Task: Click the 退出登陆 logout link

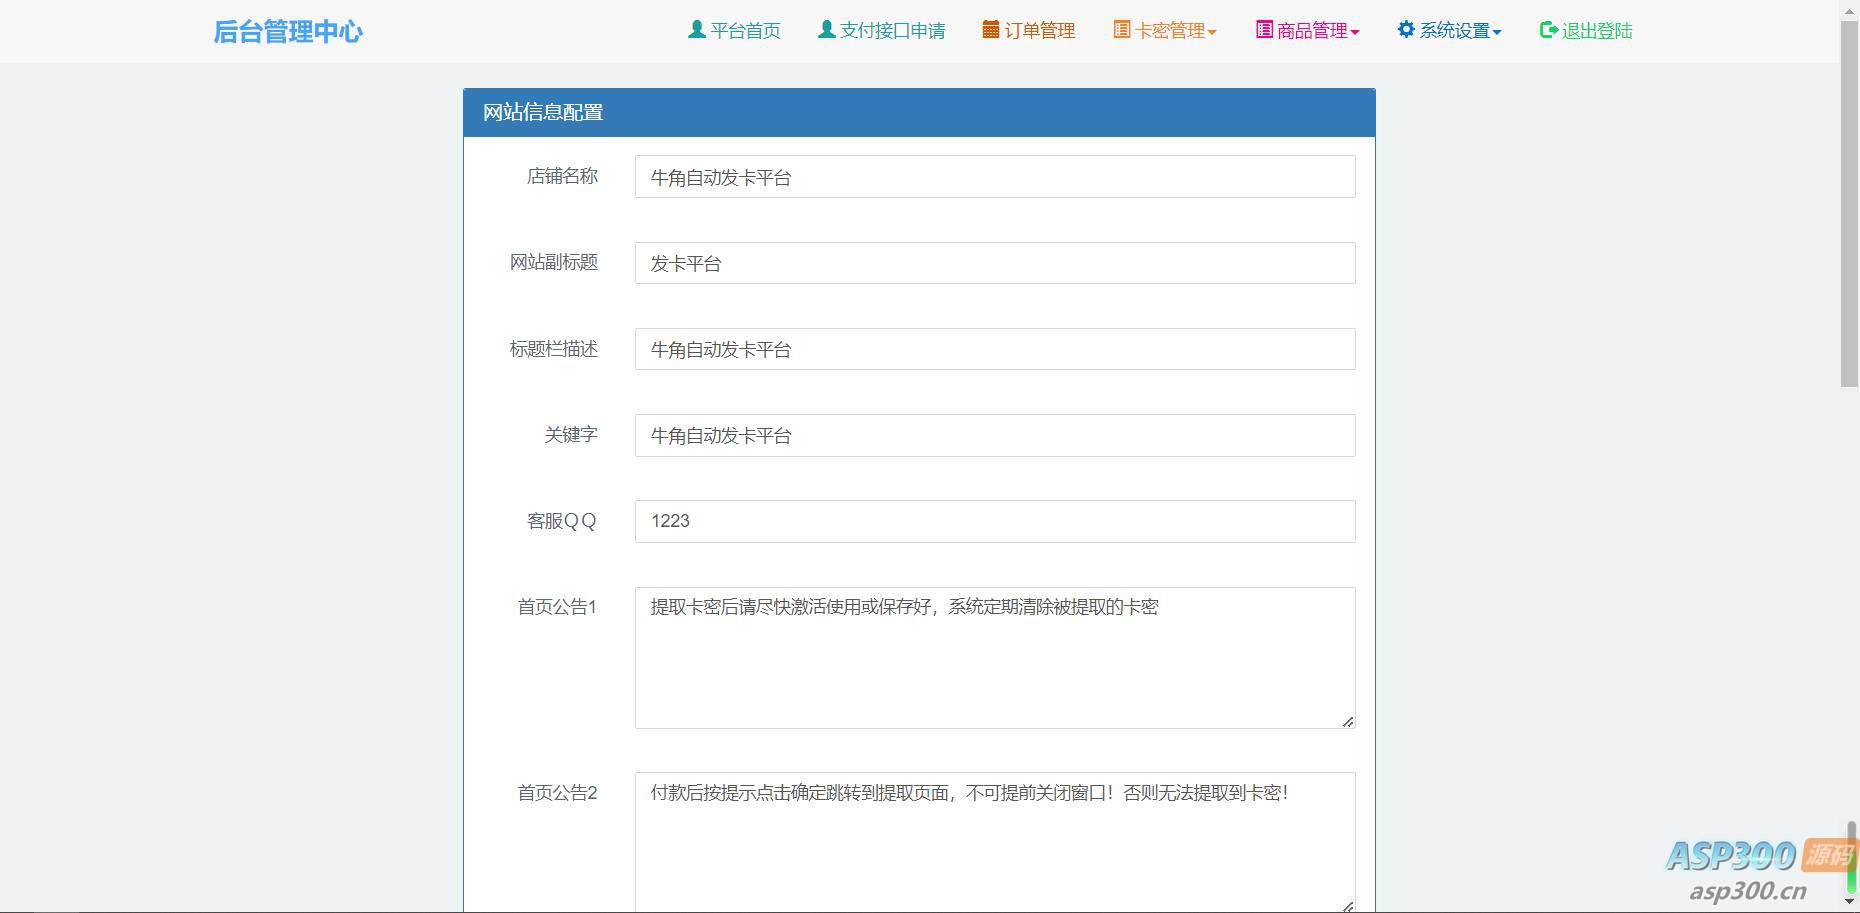Action: (x=1596, y=31)
